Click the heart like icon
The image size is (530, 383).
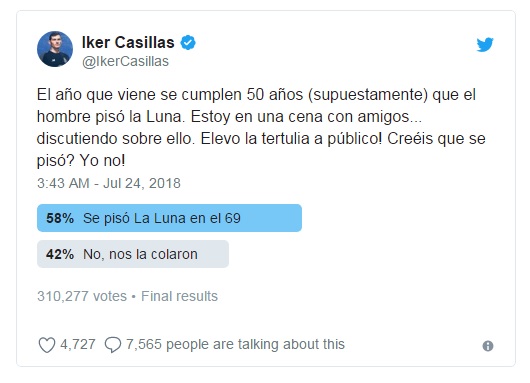[x=47, y=345]
